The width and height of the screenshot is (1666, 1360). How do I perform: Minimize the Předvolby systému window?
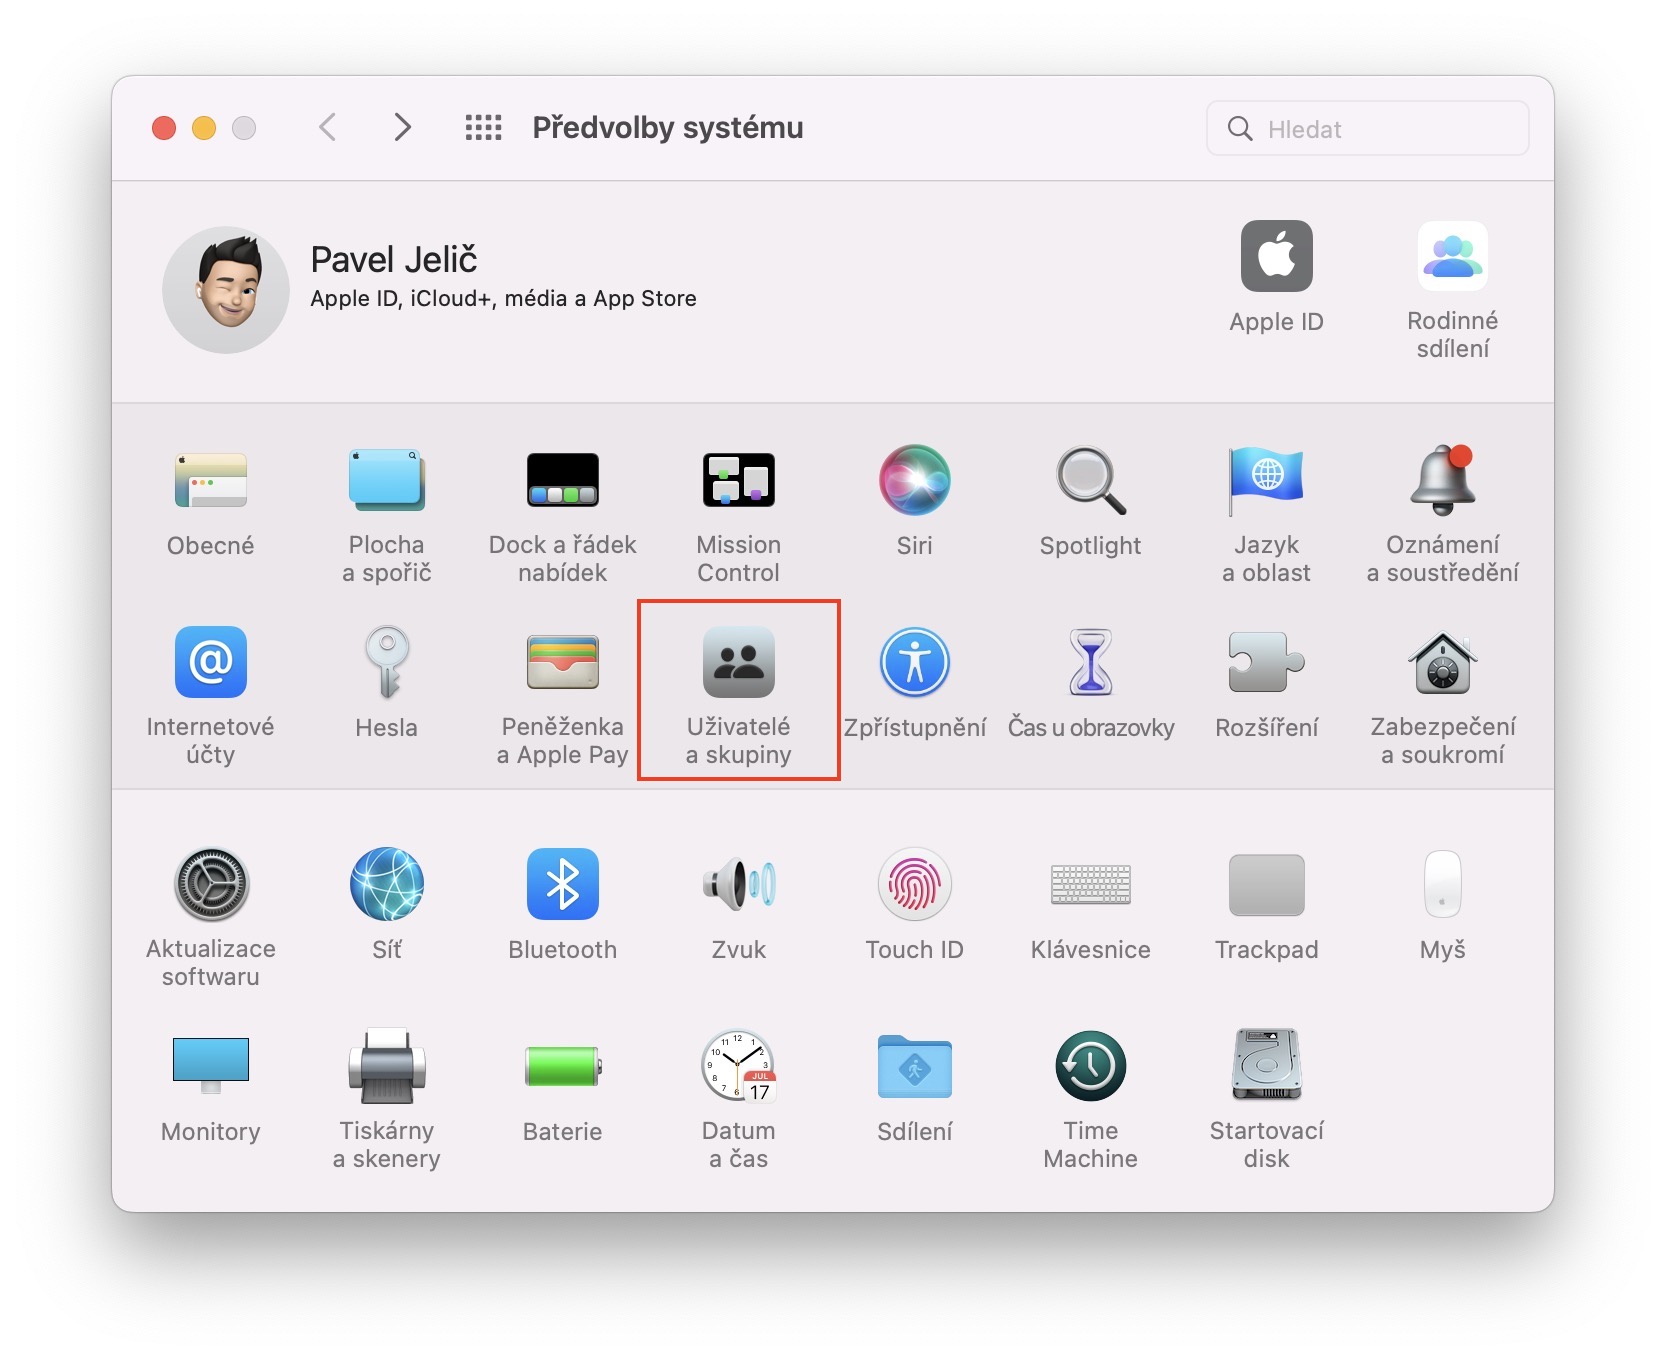point(204,128)
